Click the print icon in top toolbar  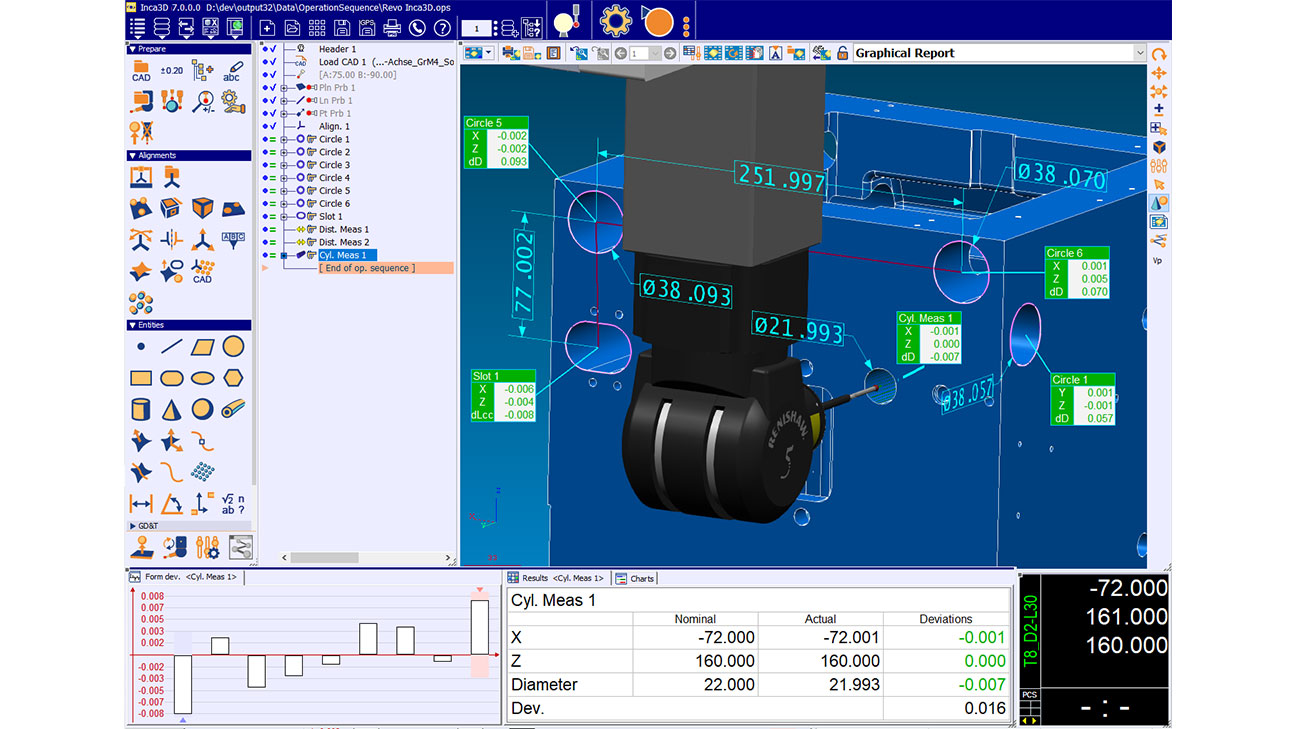point(392,28)
